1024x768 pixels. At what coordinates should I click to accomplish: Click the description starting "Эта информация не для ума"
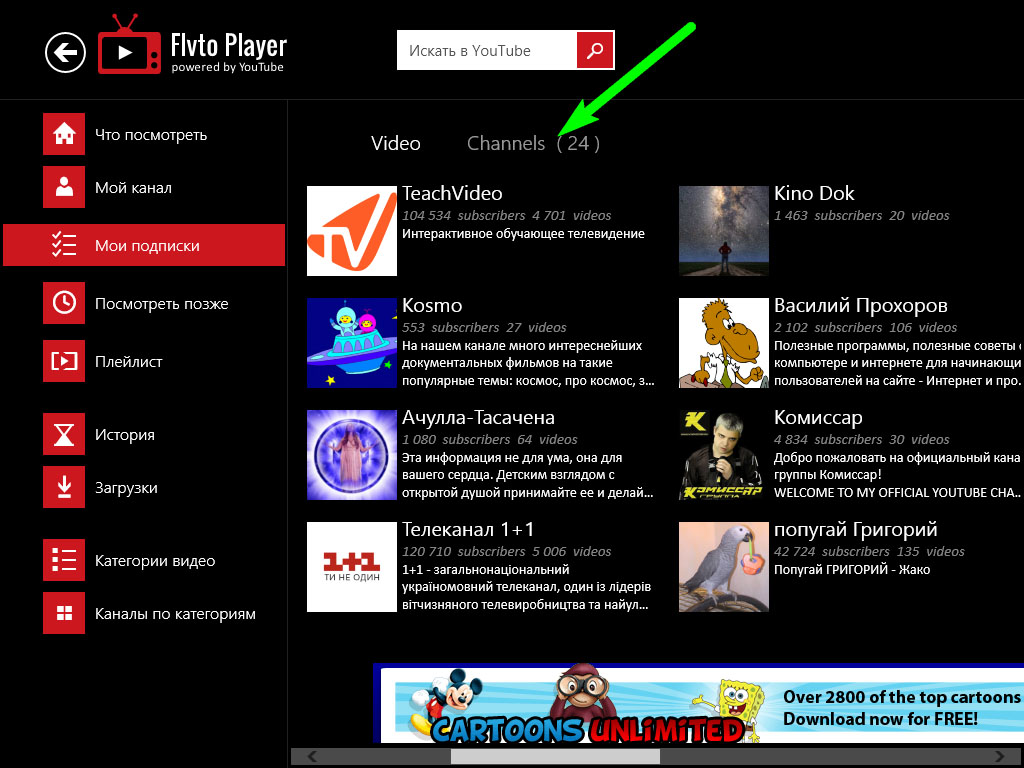pos(528,475)
